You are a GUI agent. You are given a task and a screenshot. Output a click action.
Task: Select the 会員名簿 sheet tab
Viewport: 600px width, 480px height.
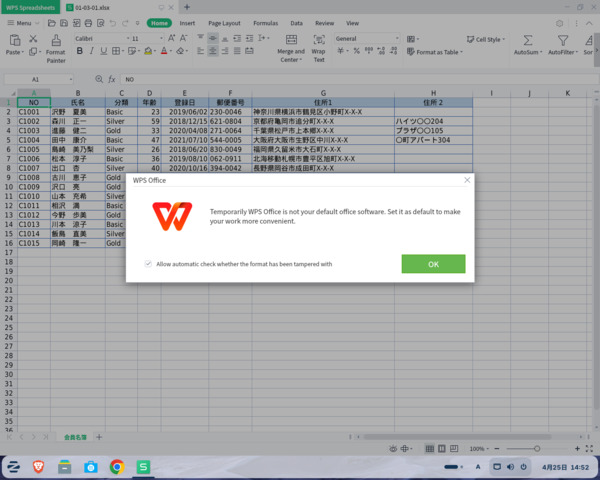[75, 437]
